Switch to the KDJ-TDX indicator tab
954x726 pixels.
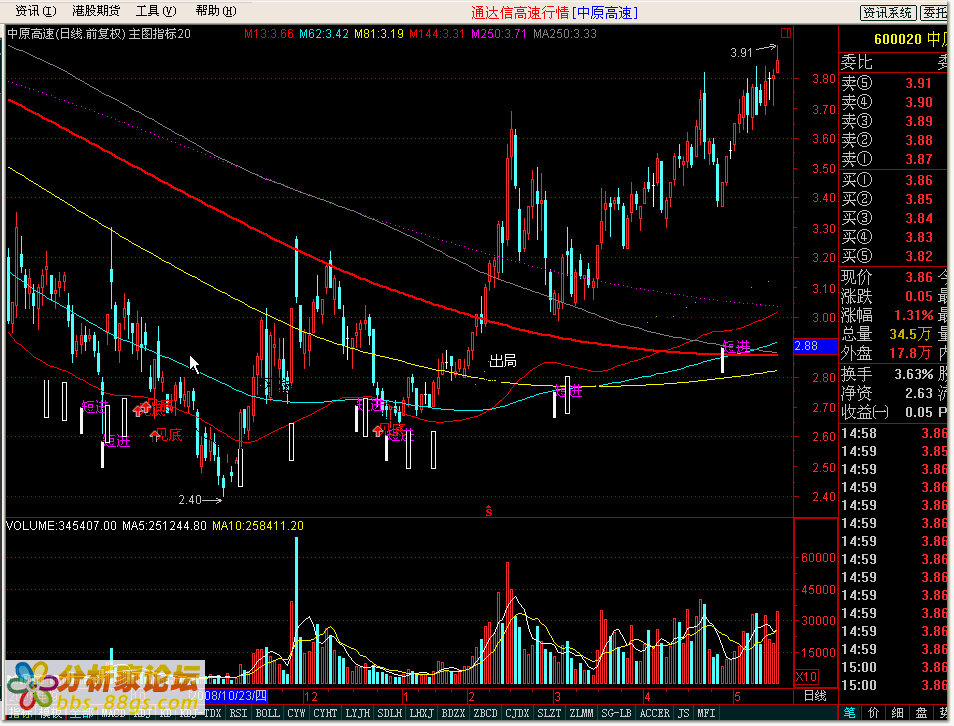(x=200, y=713)
